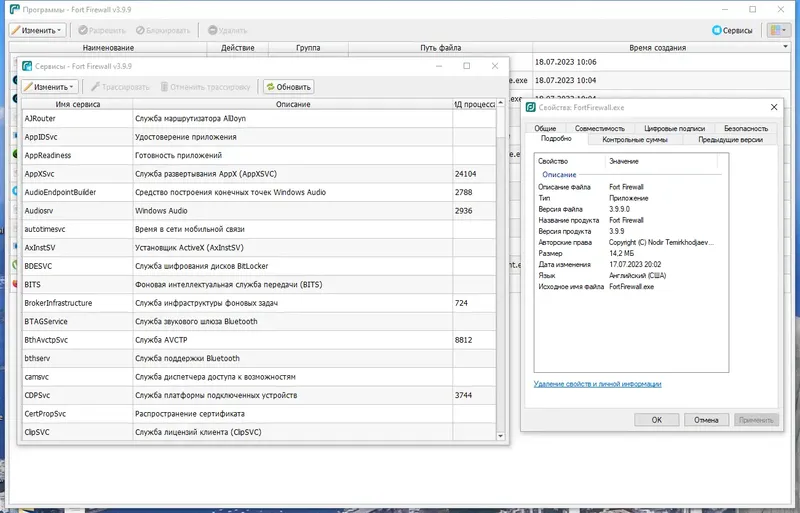
Task: Click the Блокировать button in the programs toolbar
Action: click(x=163, y=30)
